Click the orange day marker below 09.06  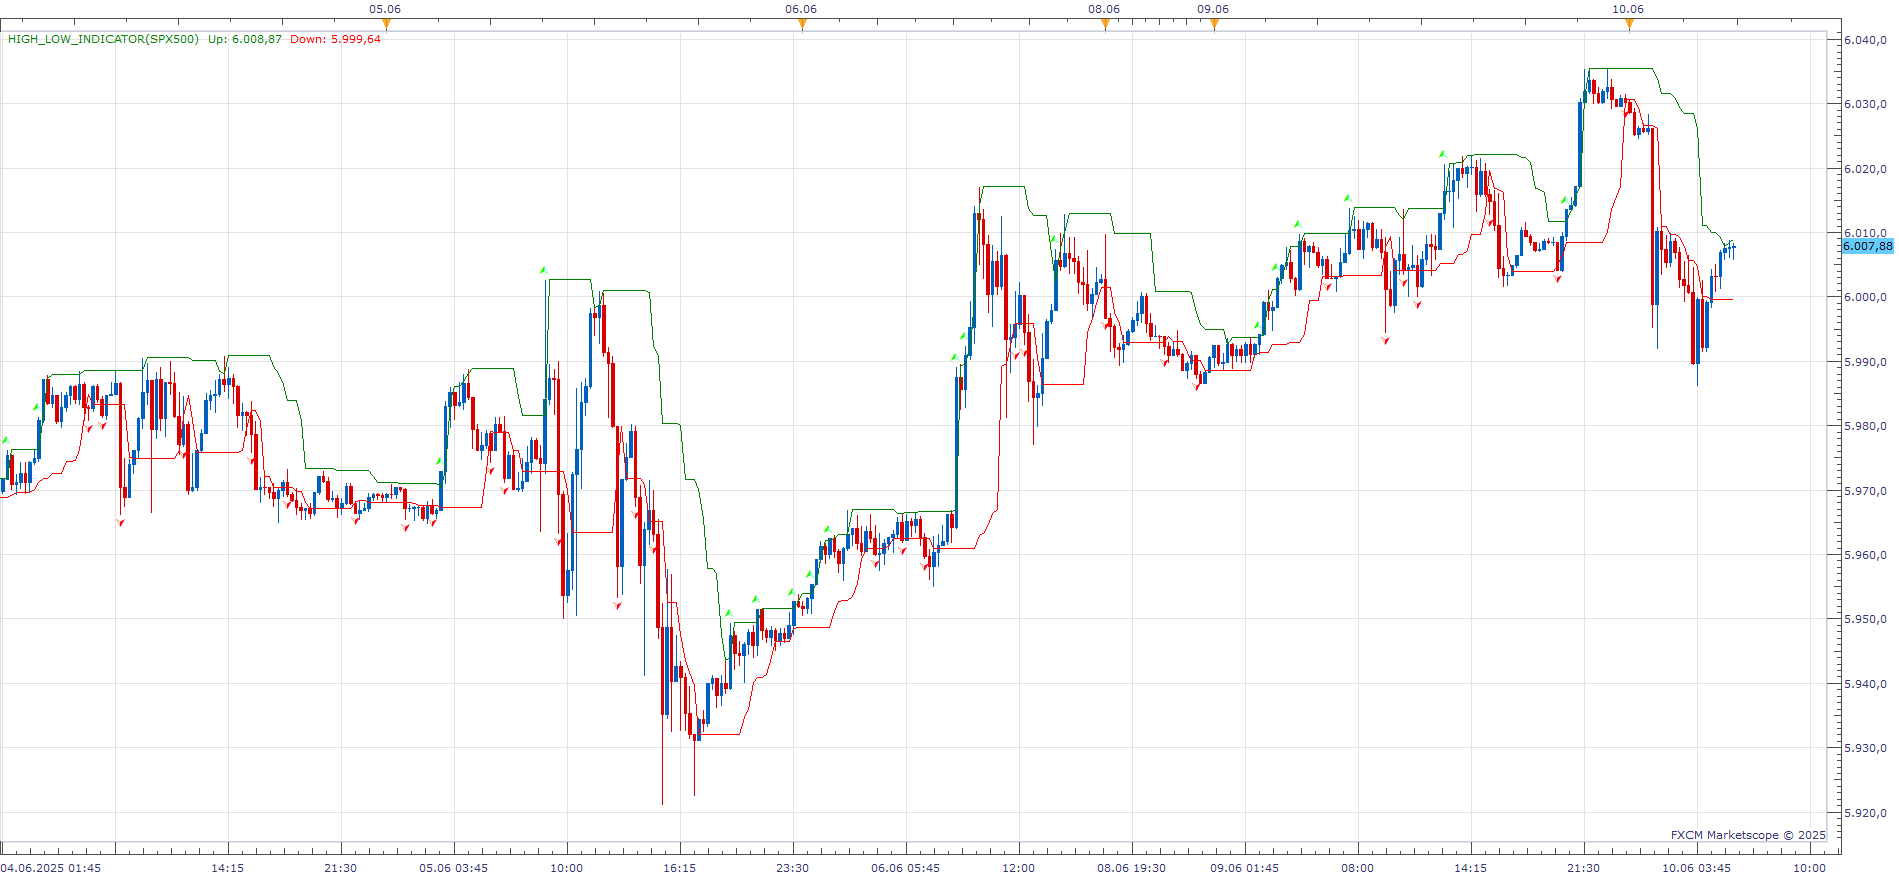1214,25
